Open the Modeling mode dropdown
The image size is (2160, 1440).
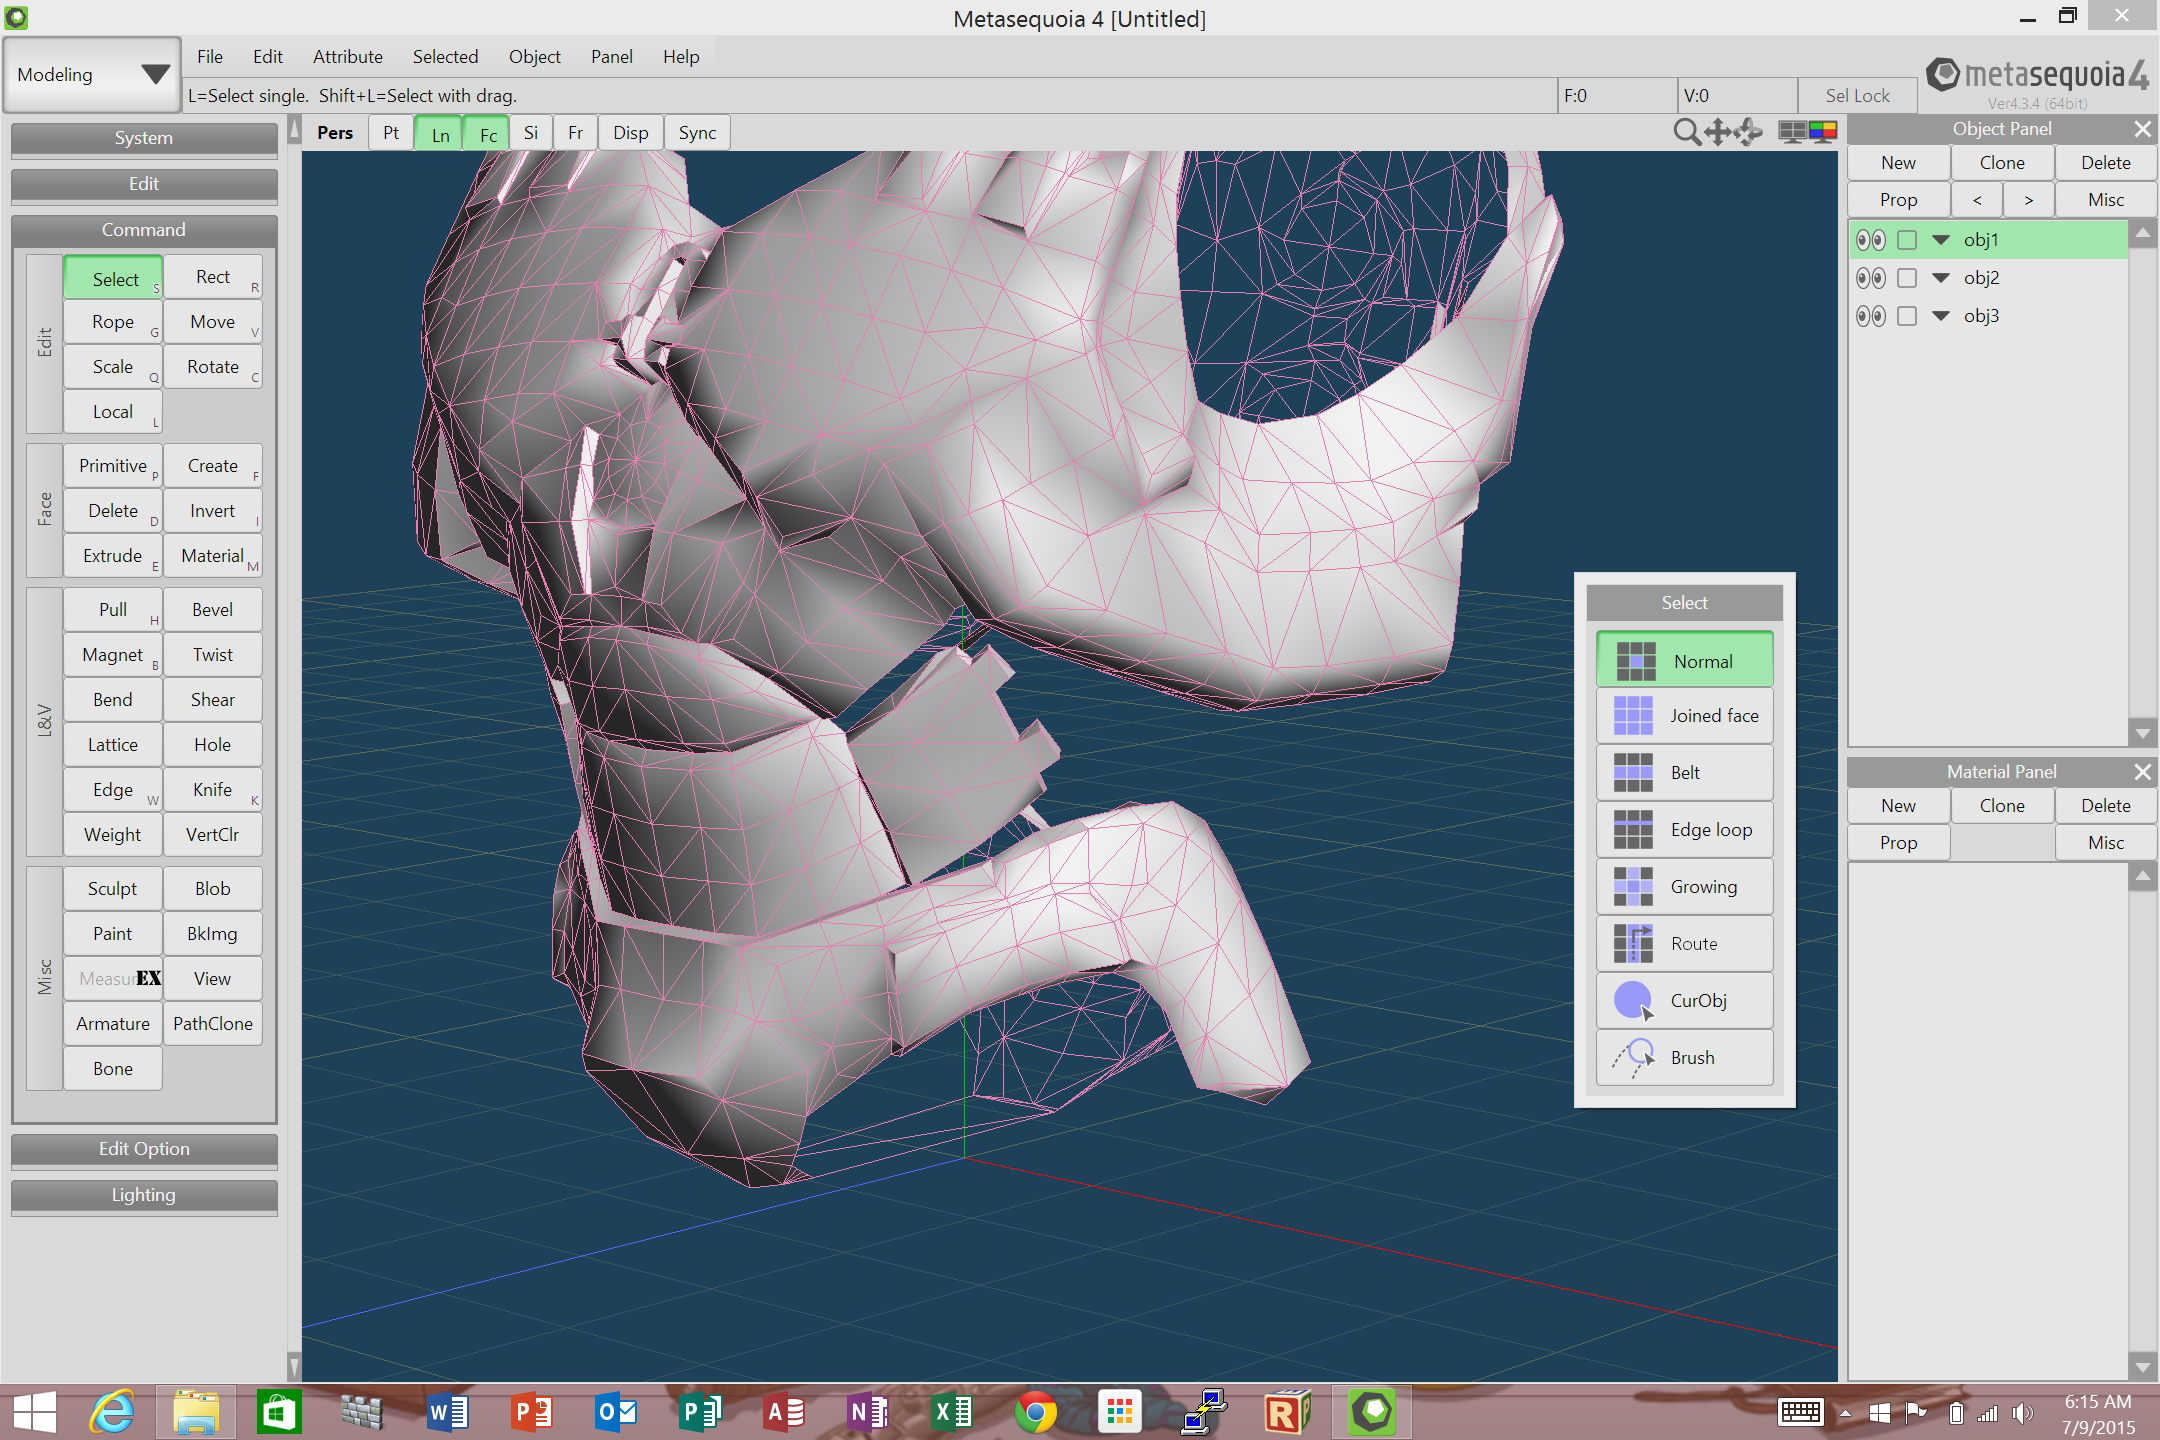click(92, 75)
